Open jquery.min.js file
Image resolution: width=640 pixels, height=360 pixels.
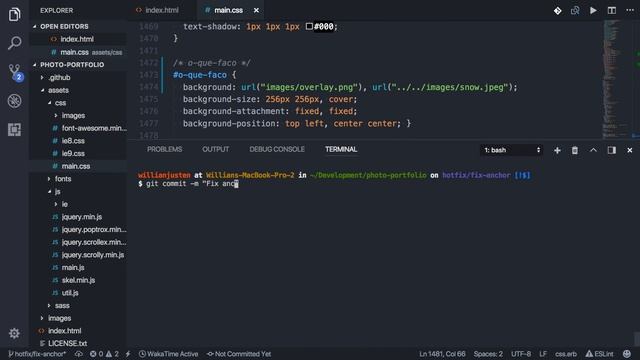(82, 217)
